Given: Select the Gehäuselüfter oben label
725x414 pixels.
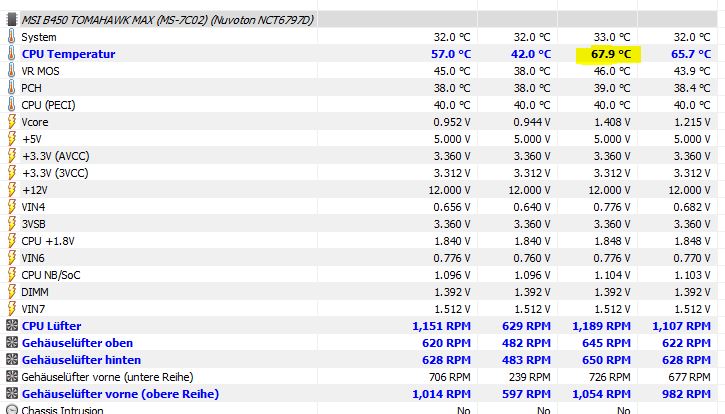Looking at the screenshot, I should pos(77,343).
